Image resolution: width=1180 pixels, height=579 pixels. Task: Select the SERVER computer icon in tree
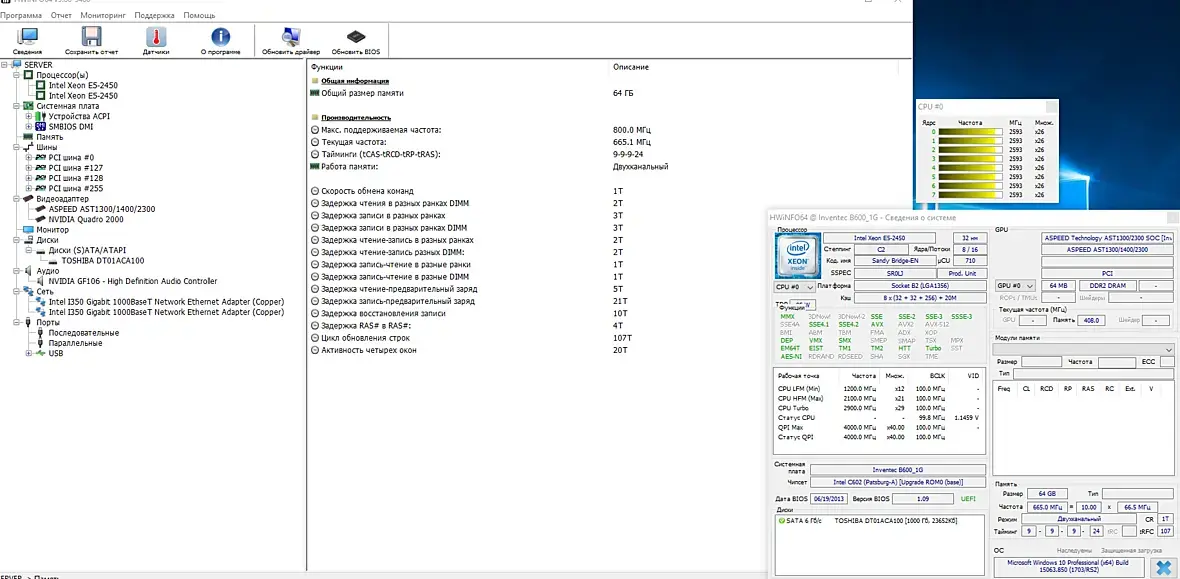click(x=17, y=65)
